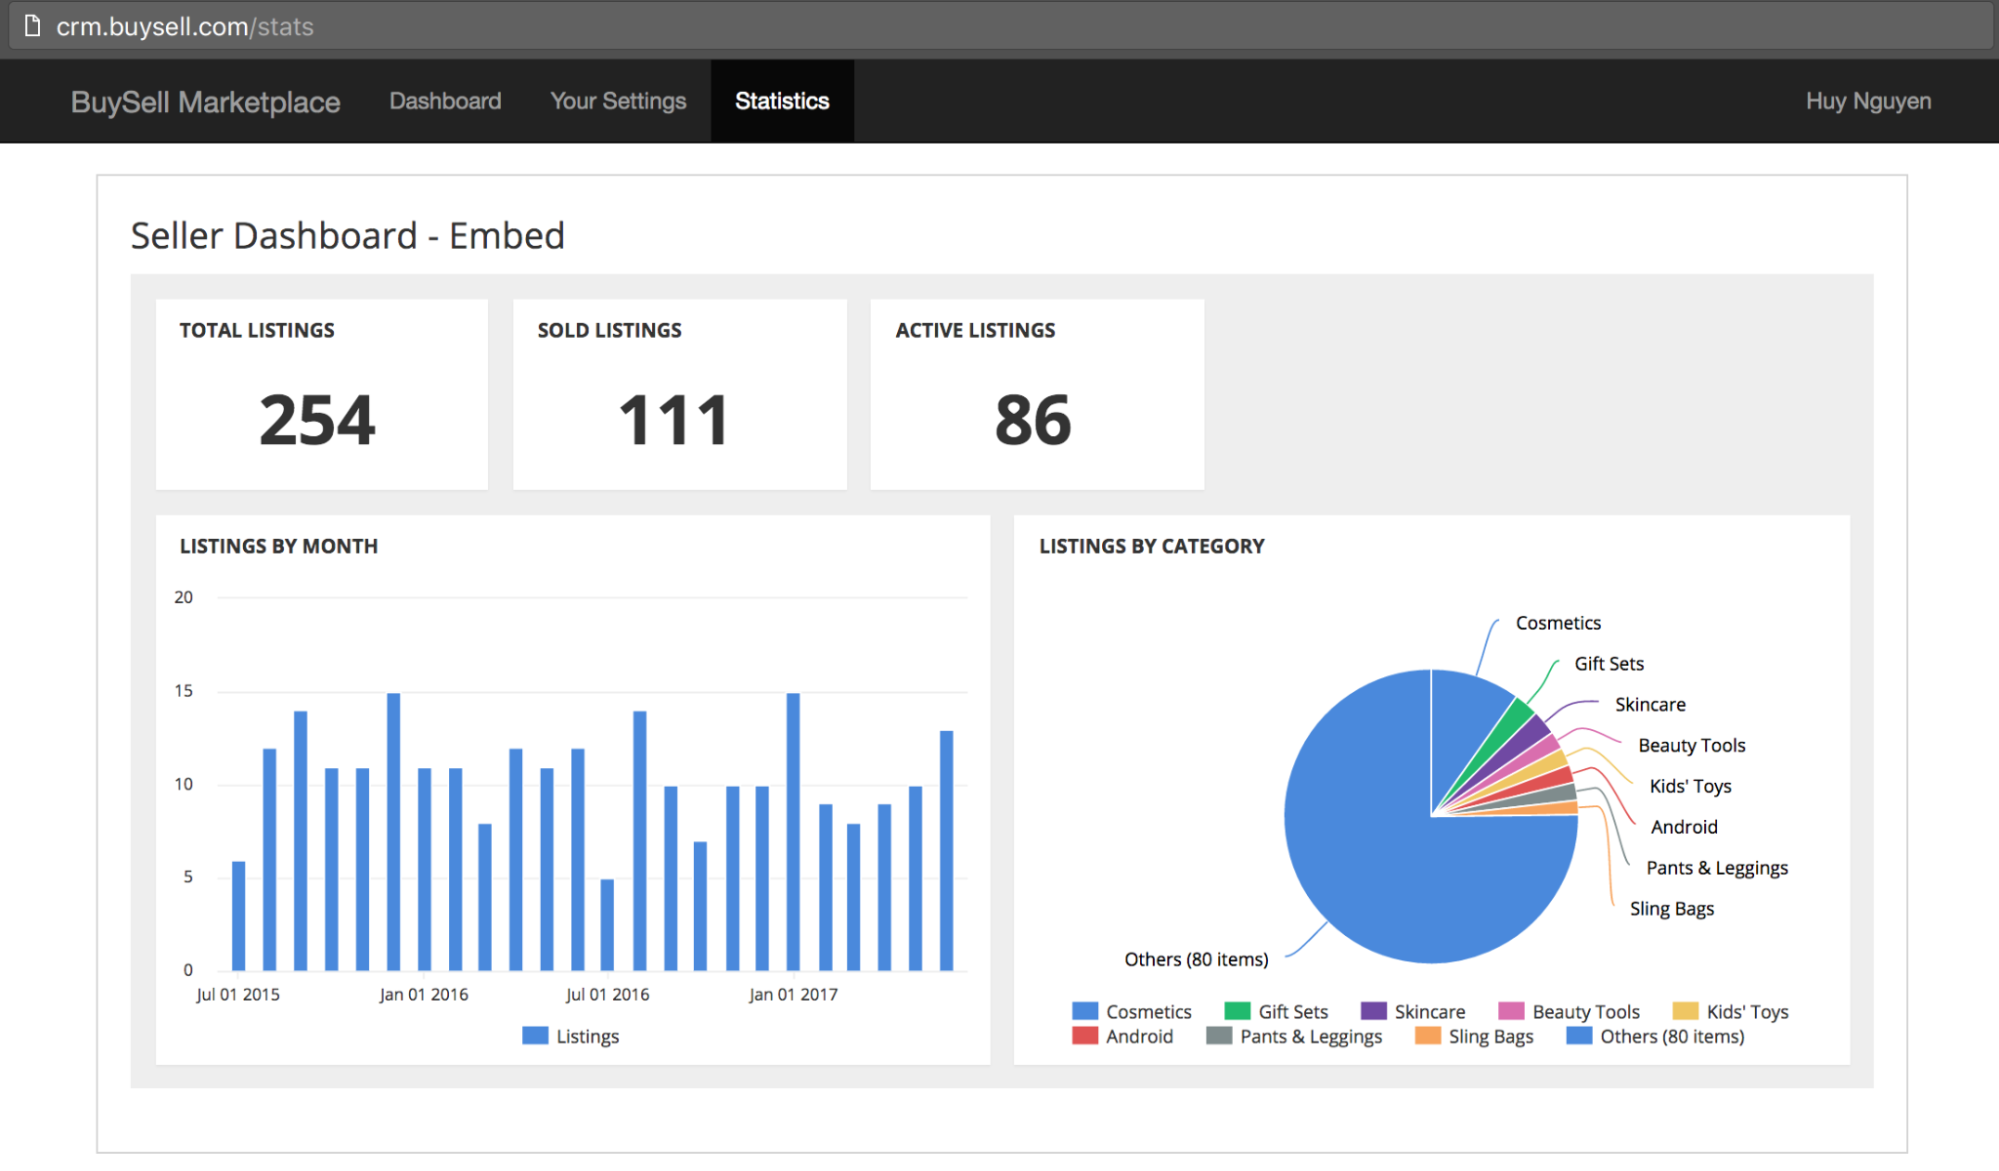This screenshot has width=1999, height=1171.
Task: Click the Total Listings card
Action: tap(321, 394)
